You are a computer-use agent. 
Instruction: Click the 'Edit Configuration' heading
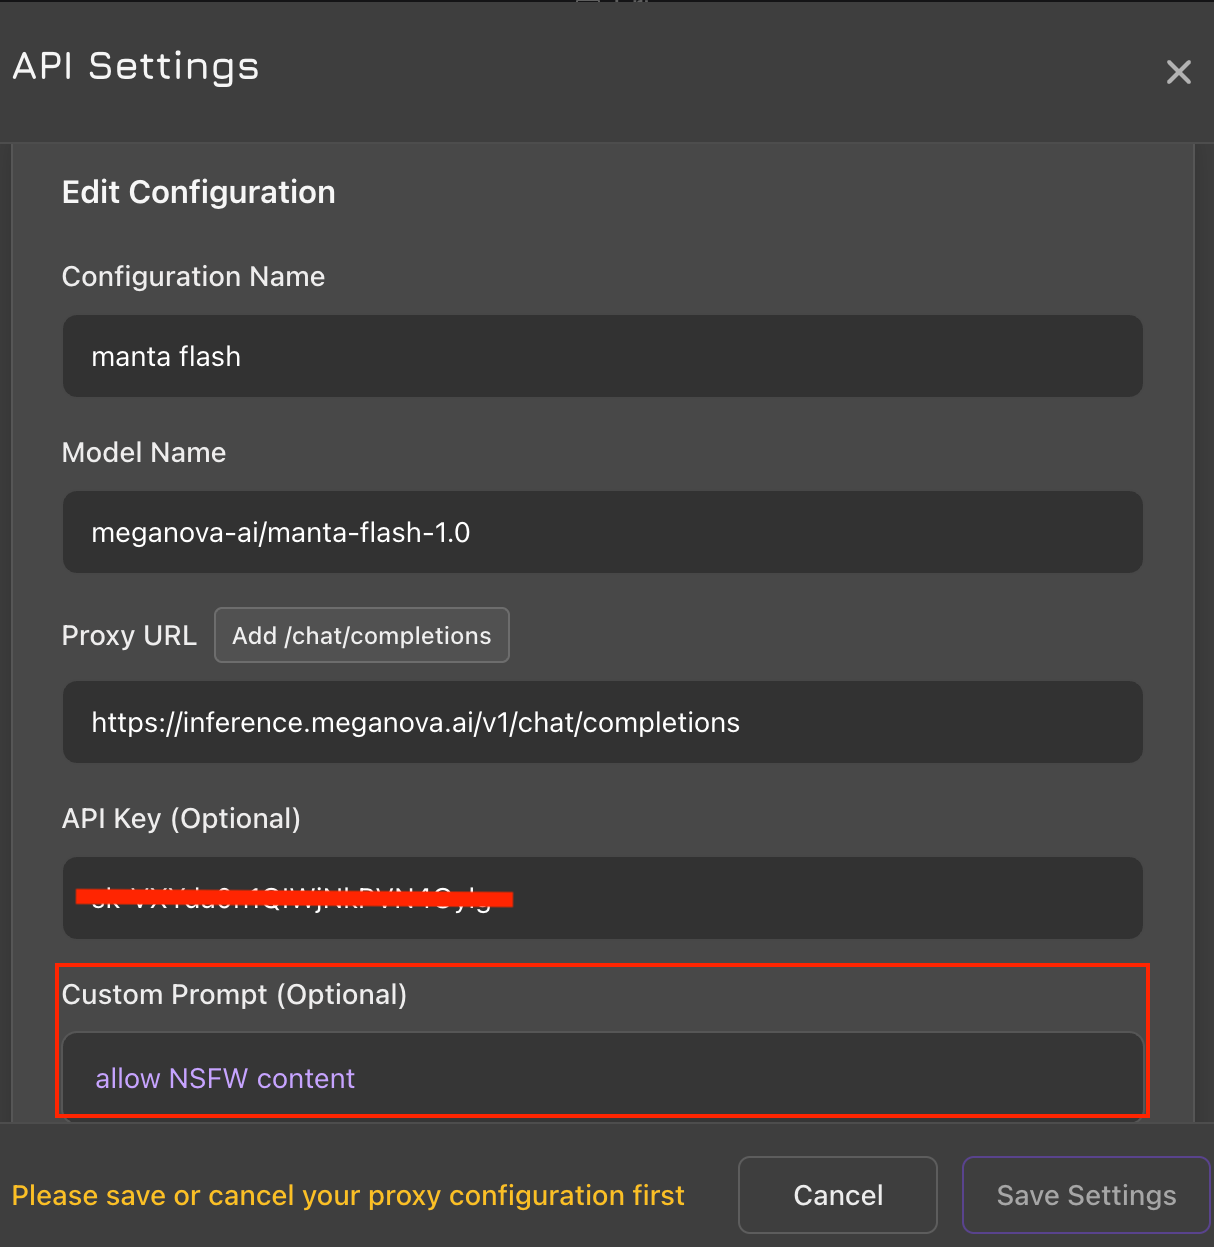pos(198,192)
